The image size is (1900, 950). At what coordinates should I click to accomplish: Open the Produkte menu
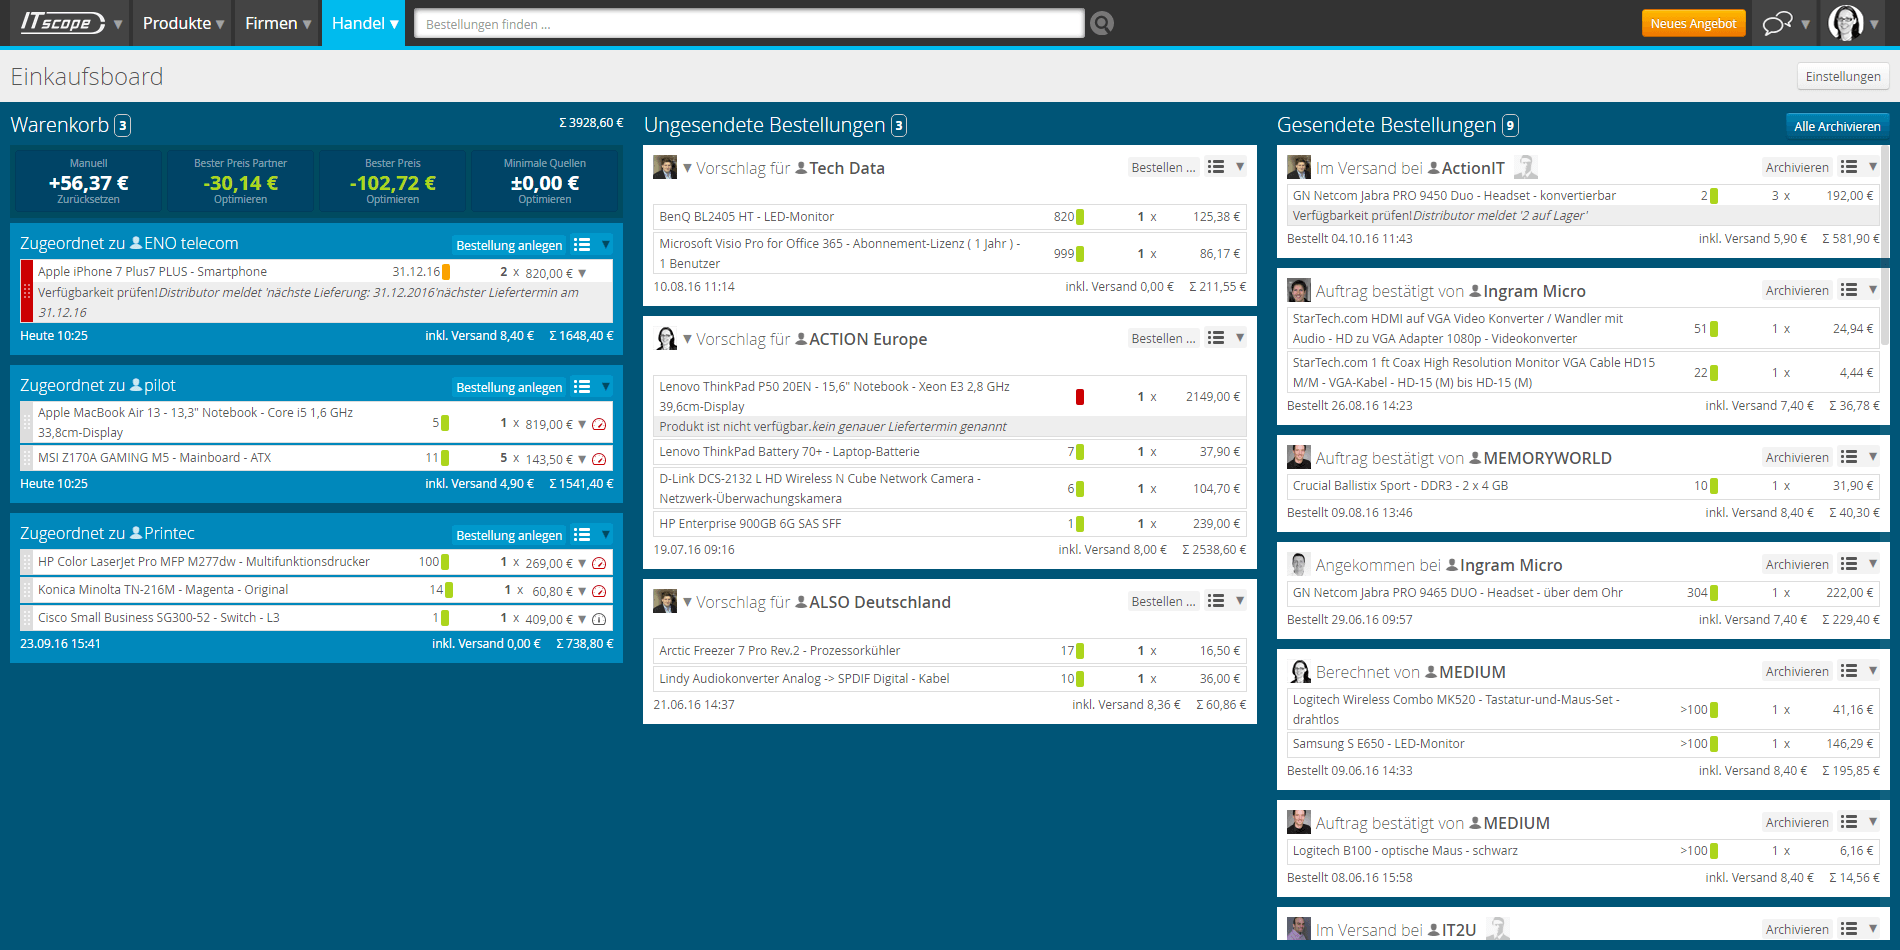point(183,23)
